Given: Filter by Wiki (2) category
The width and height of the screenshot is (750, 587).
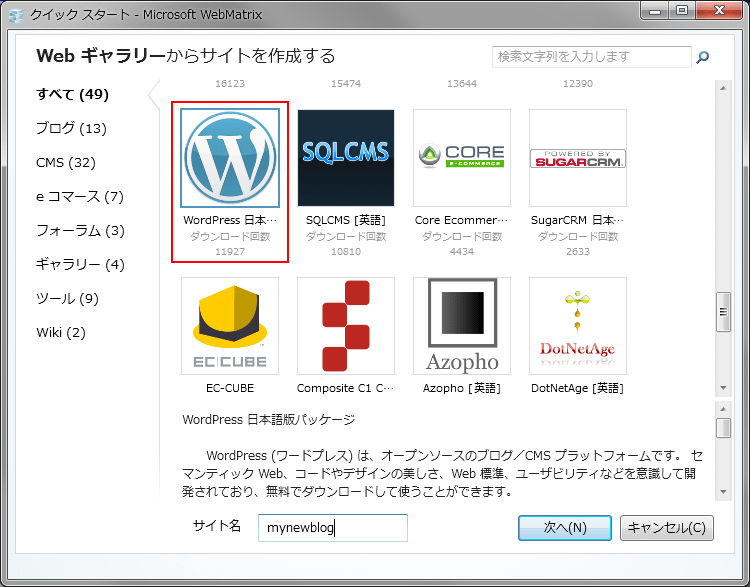Looking at the screenshot, I should (x=61, y=332).
